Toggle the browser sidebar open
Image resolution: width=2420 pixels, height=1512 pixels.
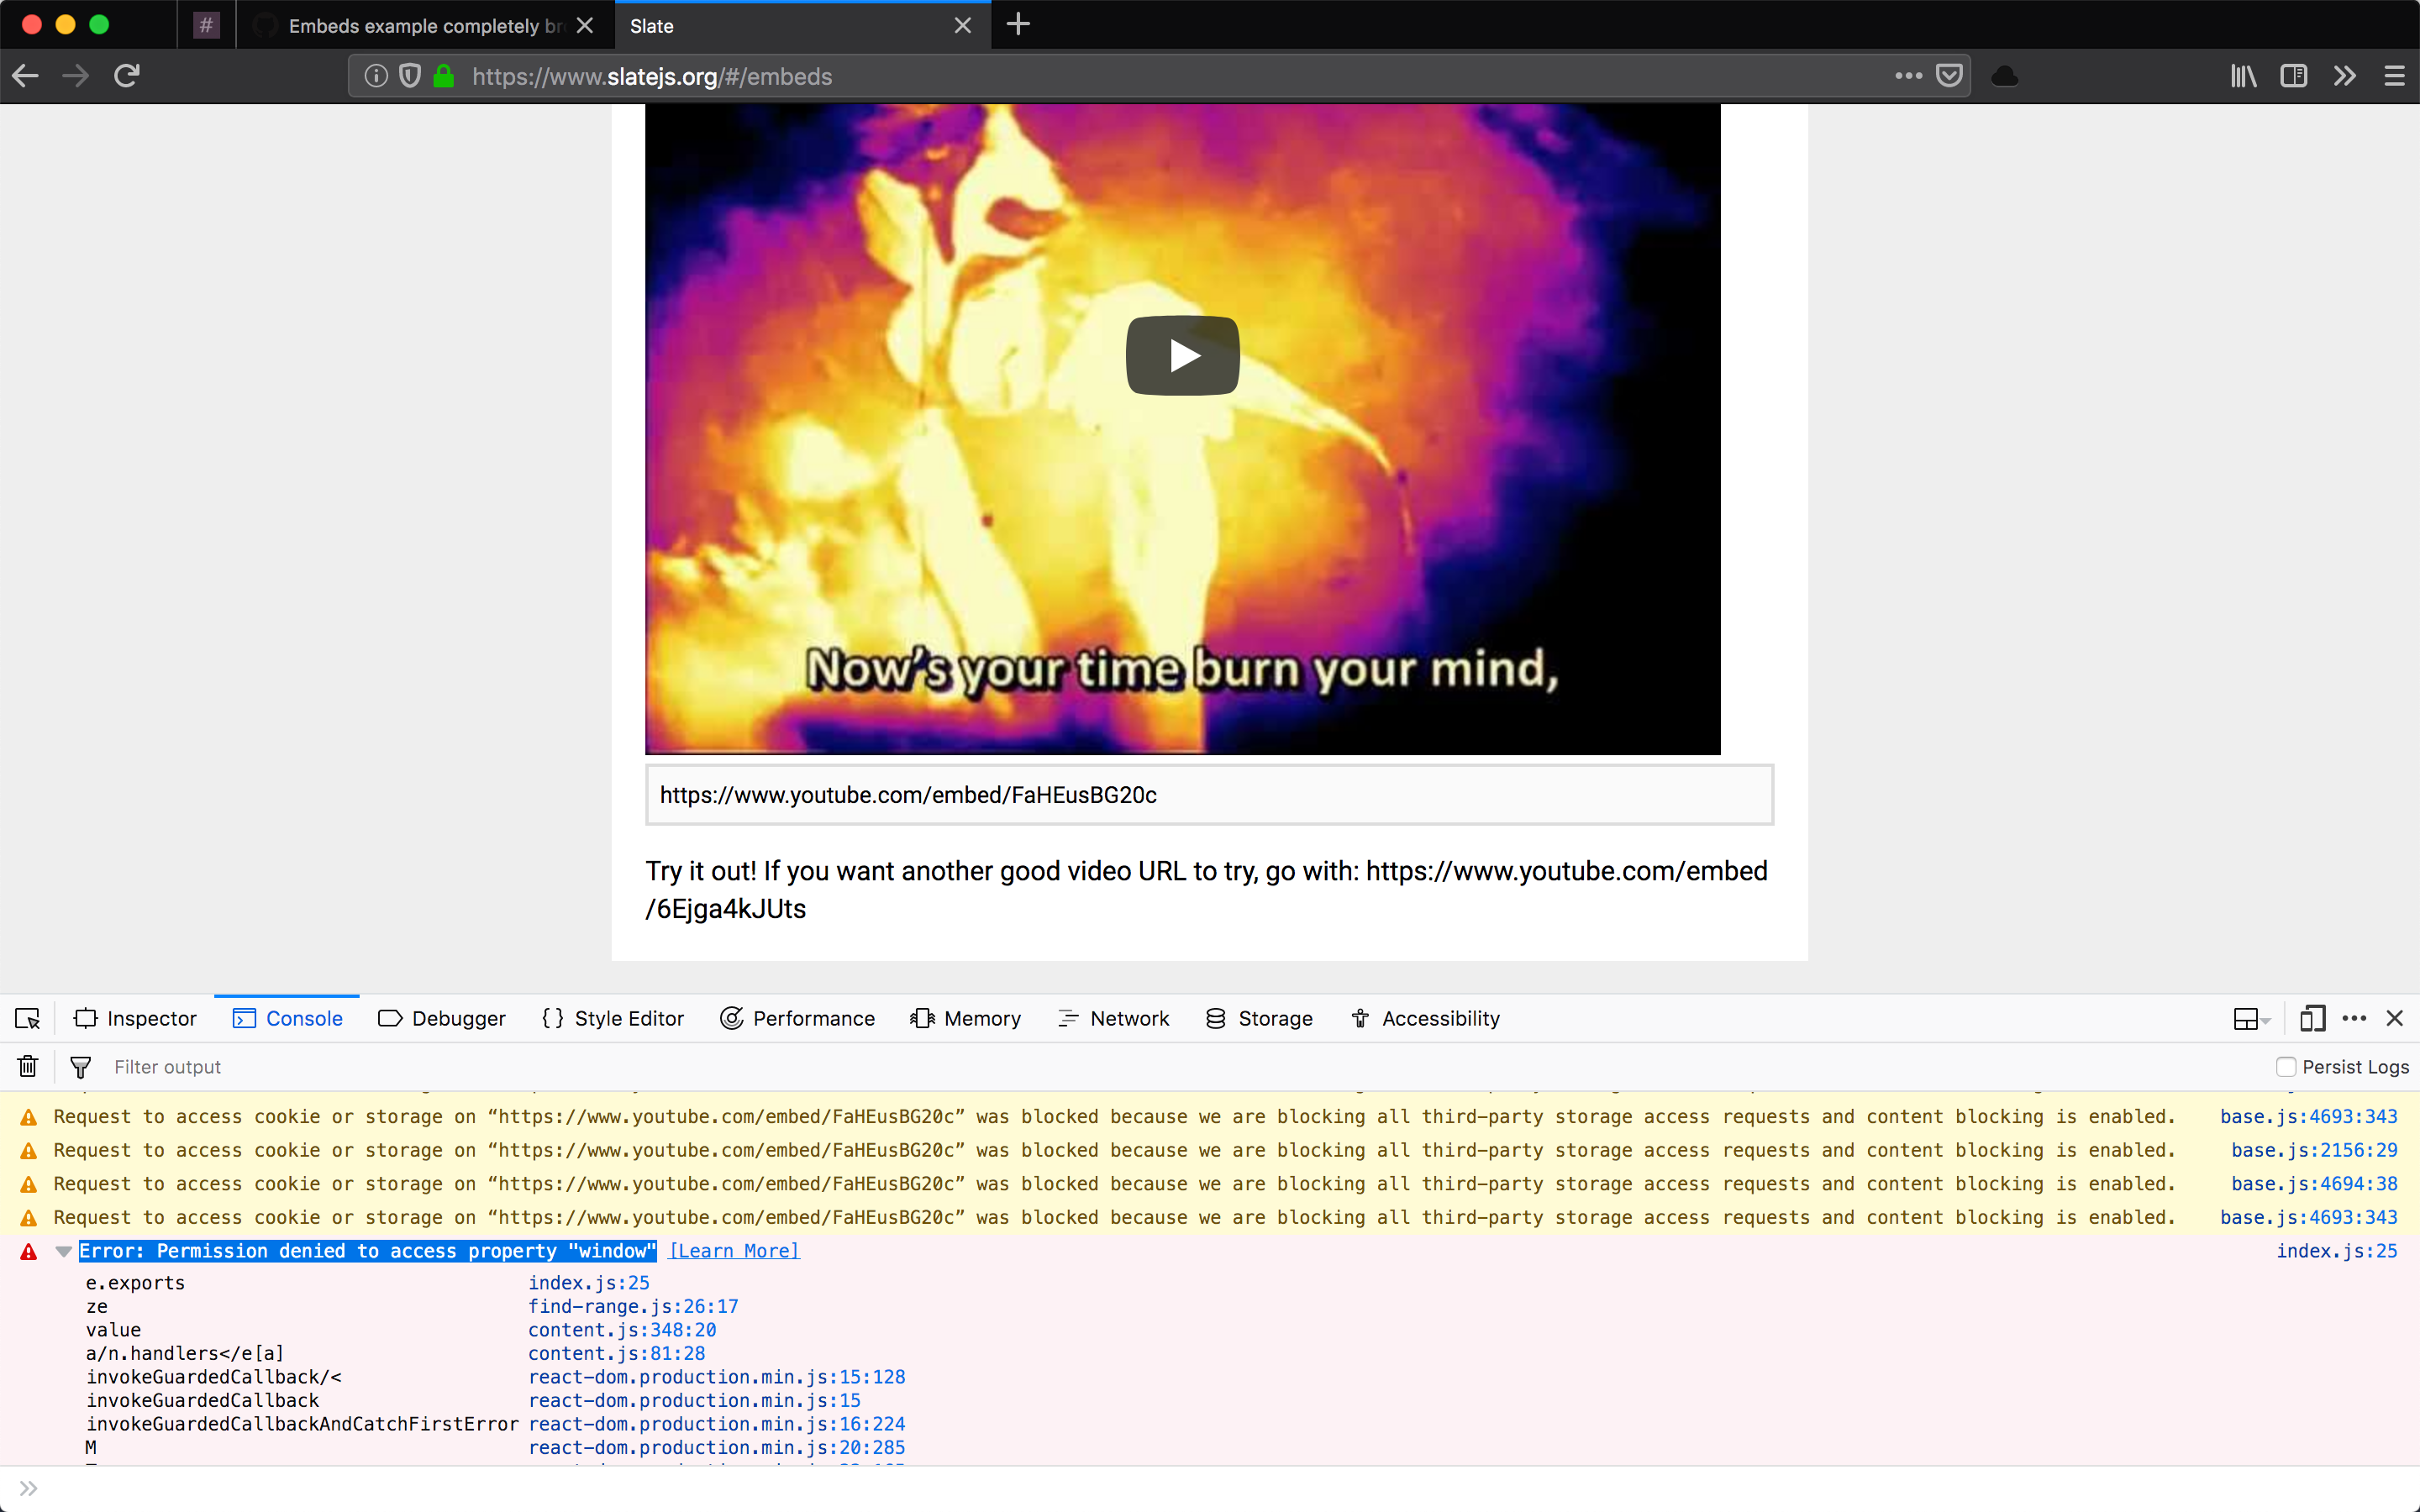pos(2294,76)
